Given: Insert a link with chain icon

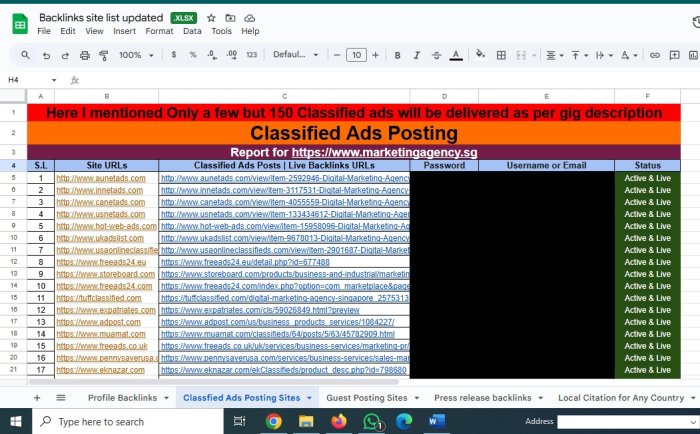Looking at the screenshot, I should tap(654, 55).
